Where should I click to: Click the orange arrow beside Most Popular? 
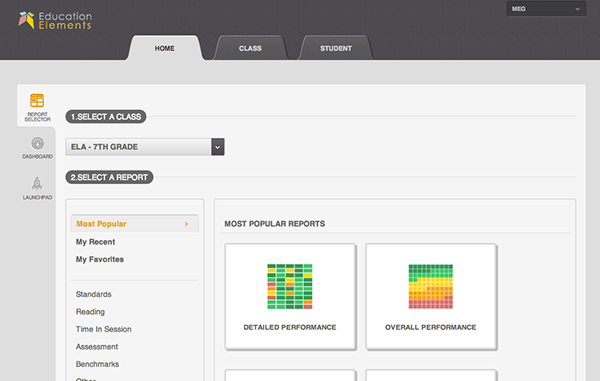click(186, 224)
